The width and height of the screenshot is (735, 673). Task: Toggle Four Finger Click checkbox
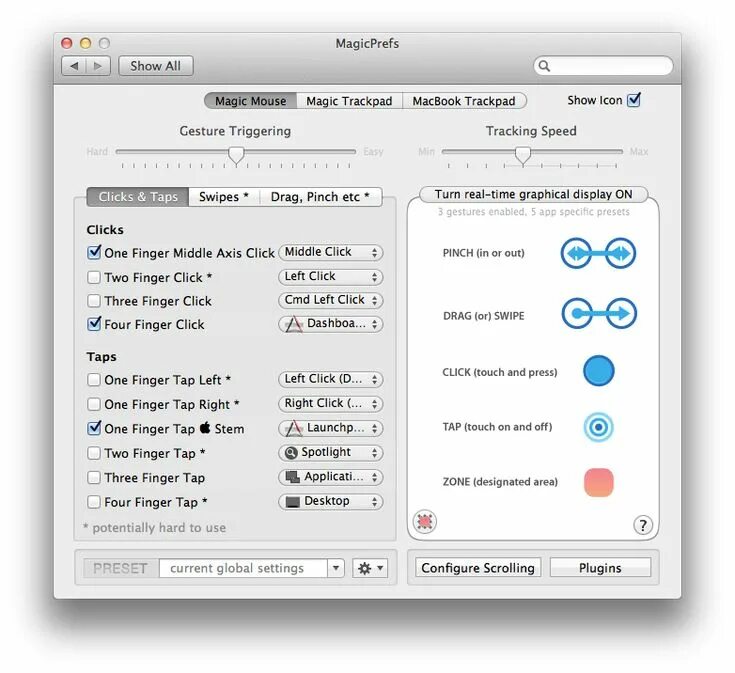point(94,324)
